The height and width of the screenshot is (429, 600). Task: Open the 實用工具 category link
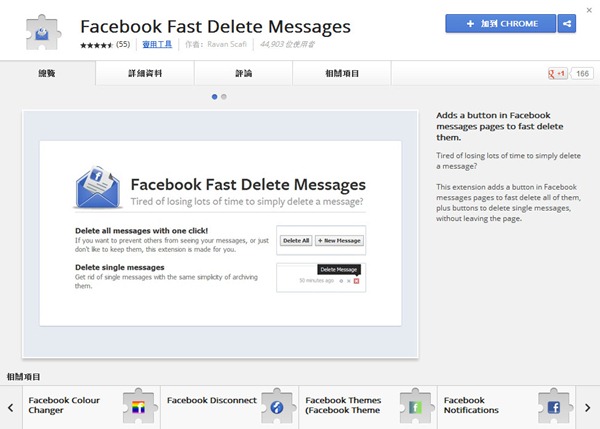click(x=157, y=44)
